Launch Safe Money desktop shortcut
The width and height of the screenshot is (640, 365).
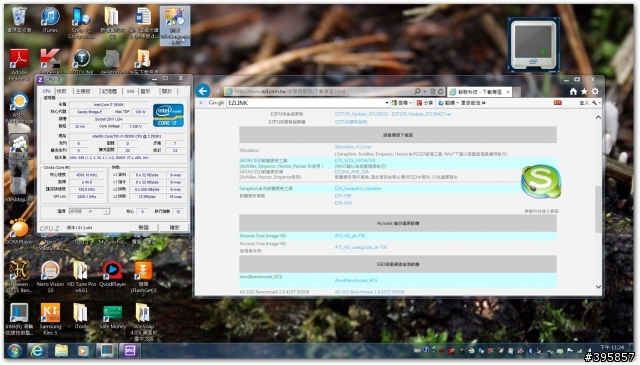(112, 316)
